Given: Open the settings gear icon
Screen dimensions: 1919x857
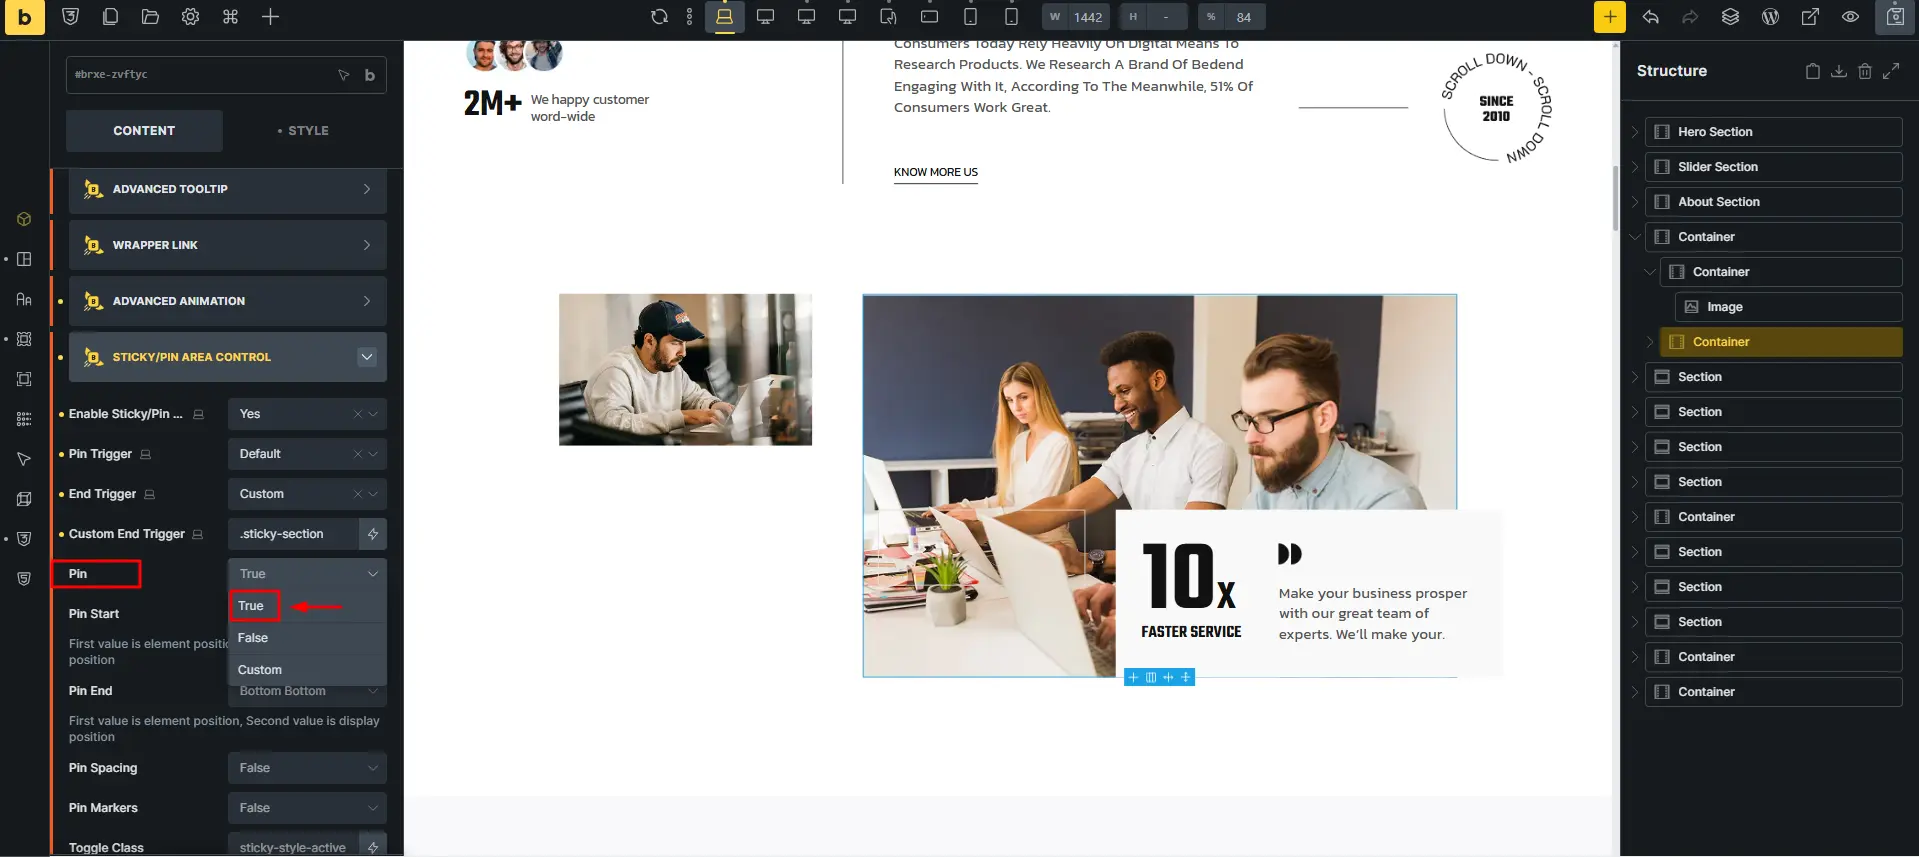Looking at the screenshot, I should 190,17.
